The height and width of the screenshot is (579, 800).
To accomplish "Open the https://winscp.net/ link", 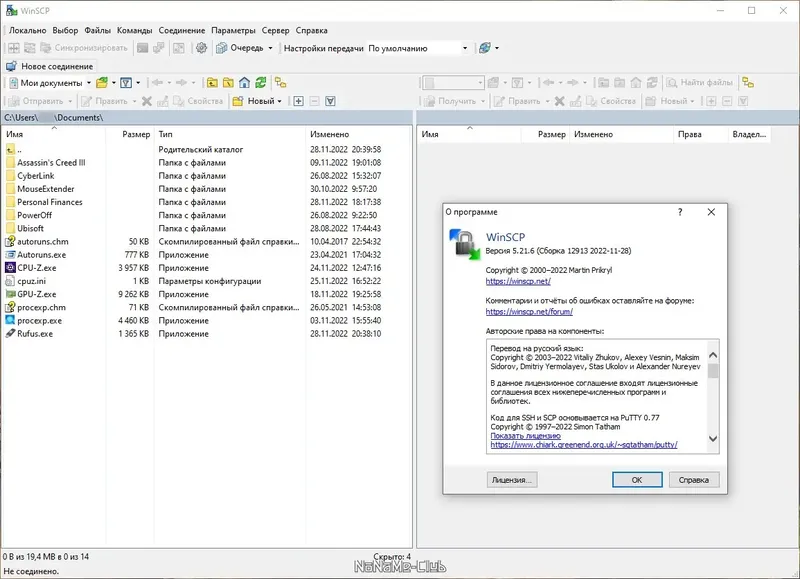I will pyautogui.click(x=518, y=281).
